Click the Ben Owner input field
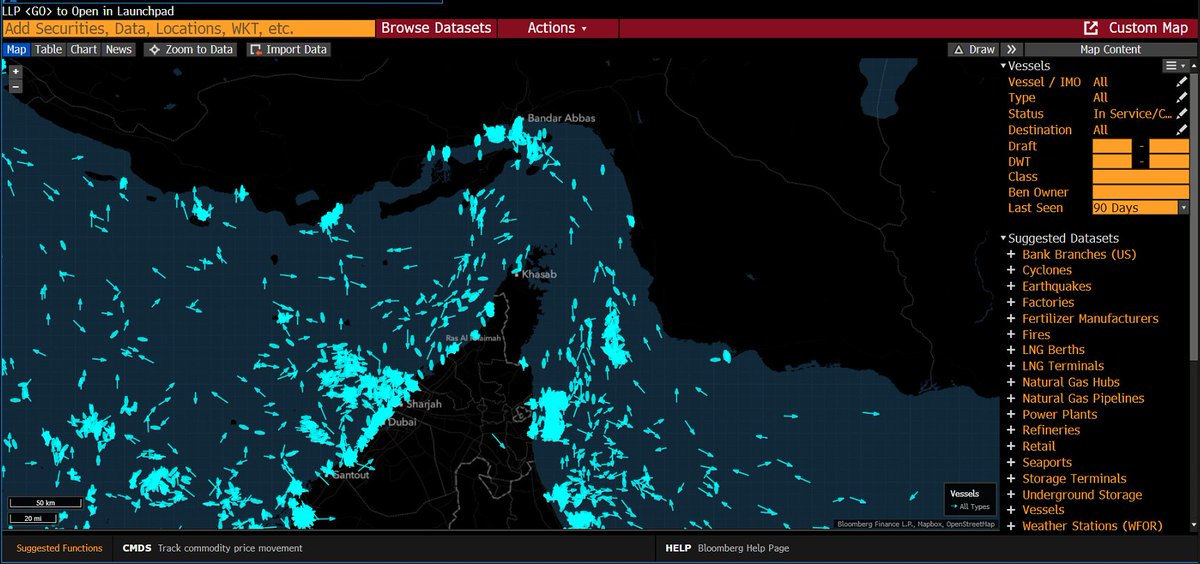 pos(1141,192)
